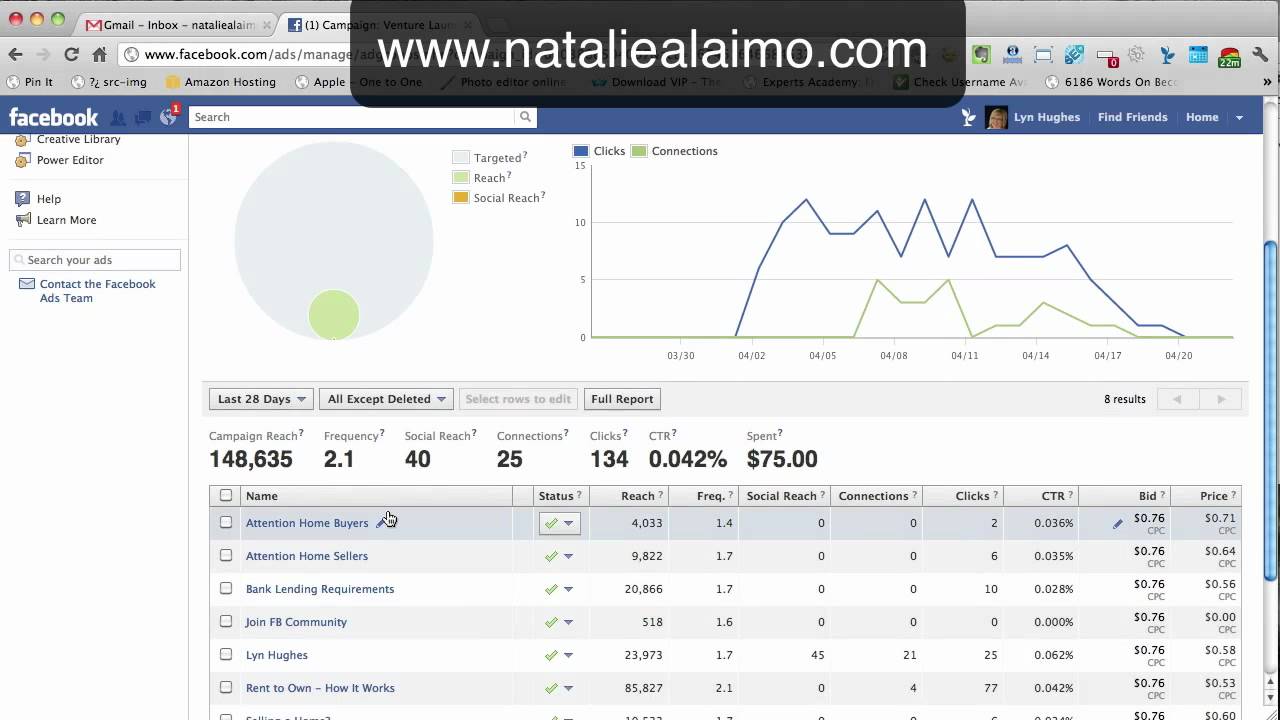Click the search icon in sidebar ads search
The width and height of the screenshot is (1280, 720).
pos(19,260)
